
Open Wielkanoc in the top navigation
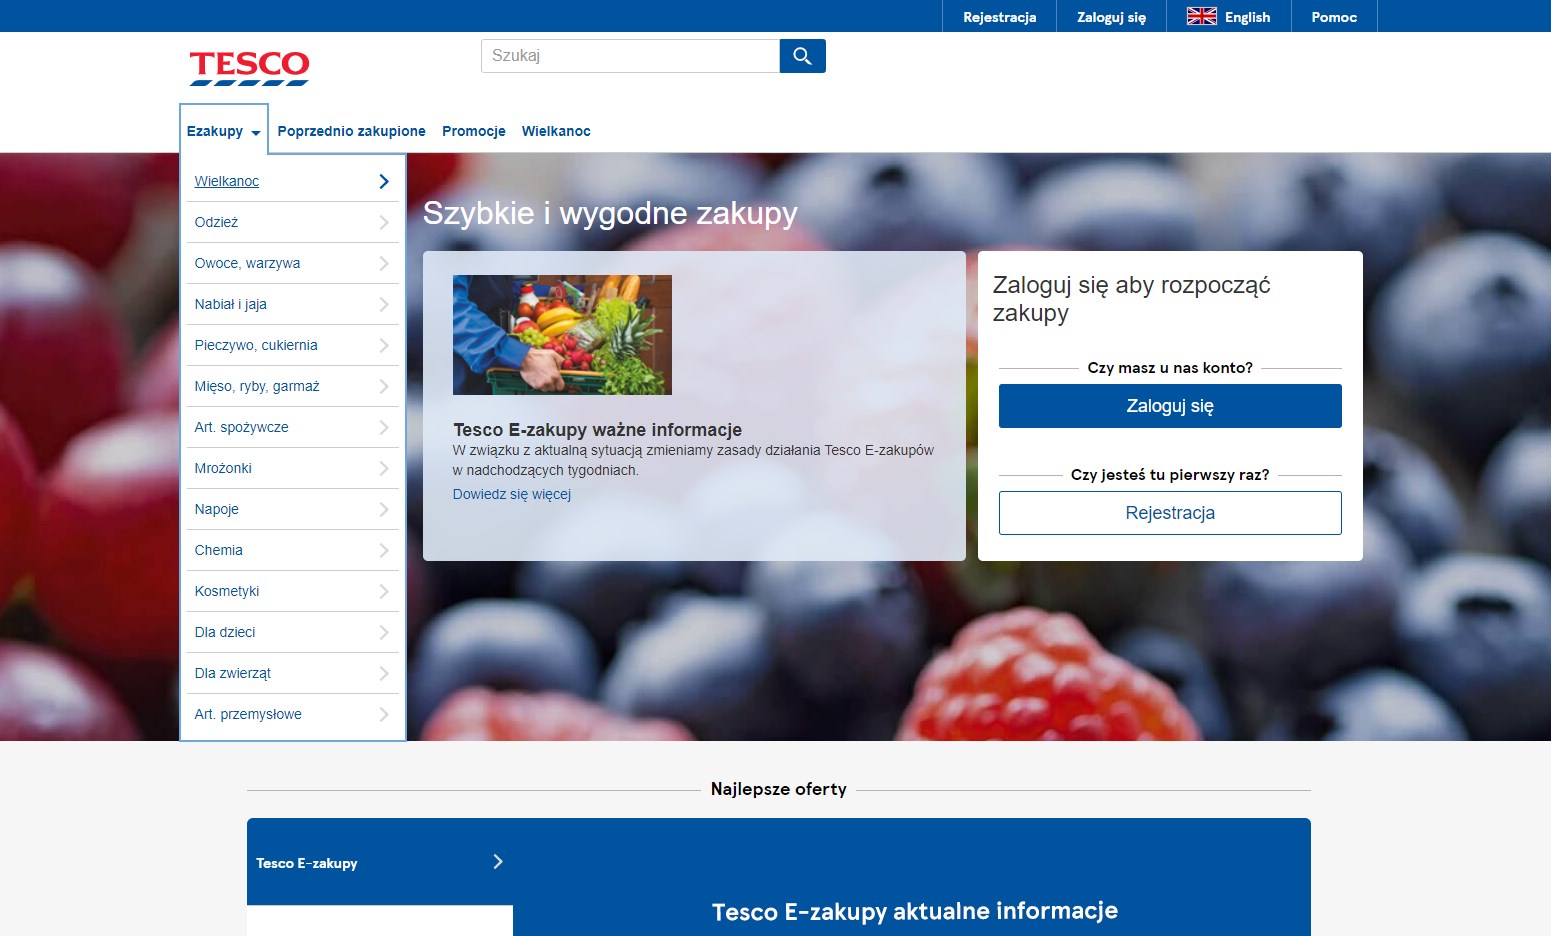[556, 131]
